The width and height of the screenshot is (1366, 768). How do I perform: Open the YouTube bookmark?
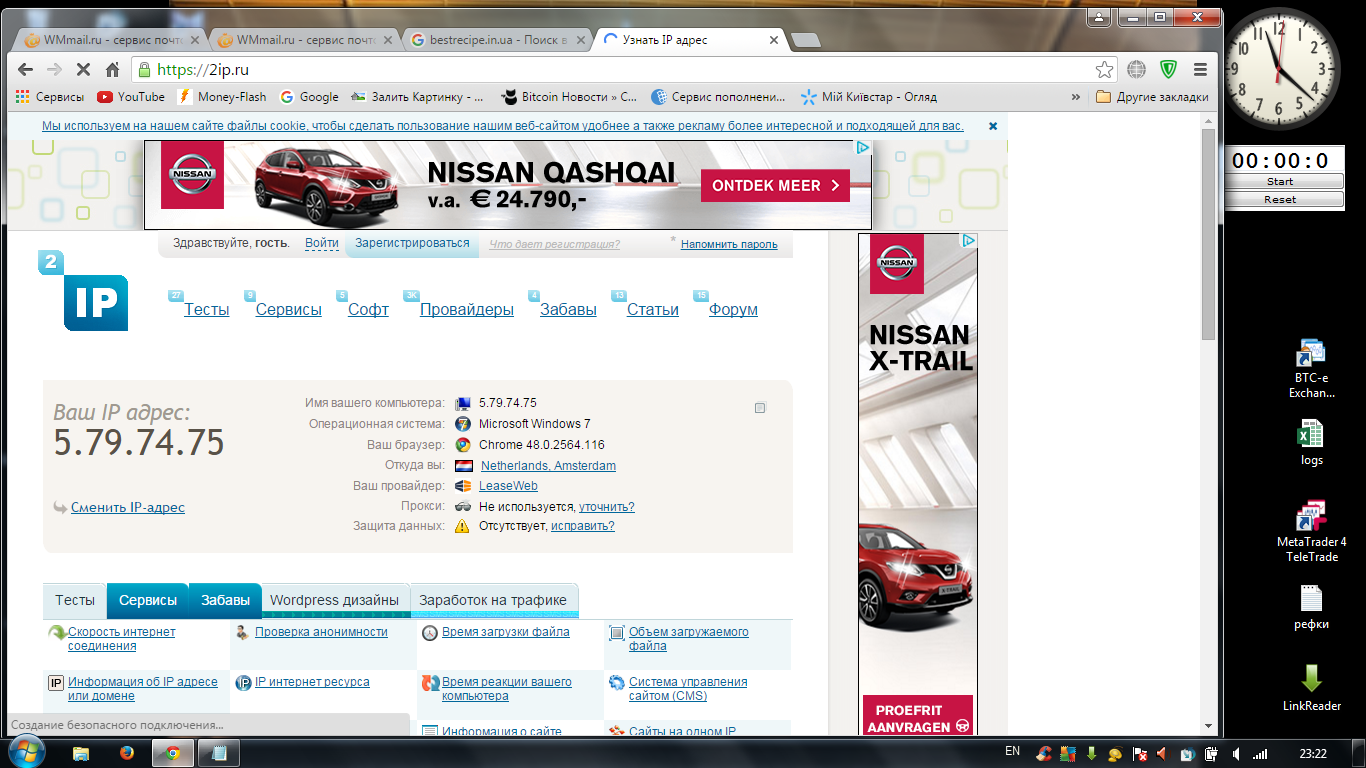point(131,97)
